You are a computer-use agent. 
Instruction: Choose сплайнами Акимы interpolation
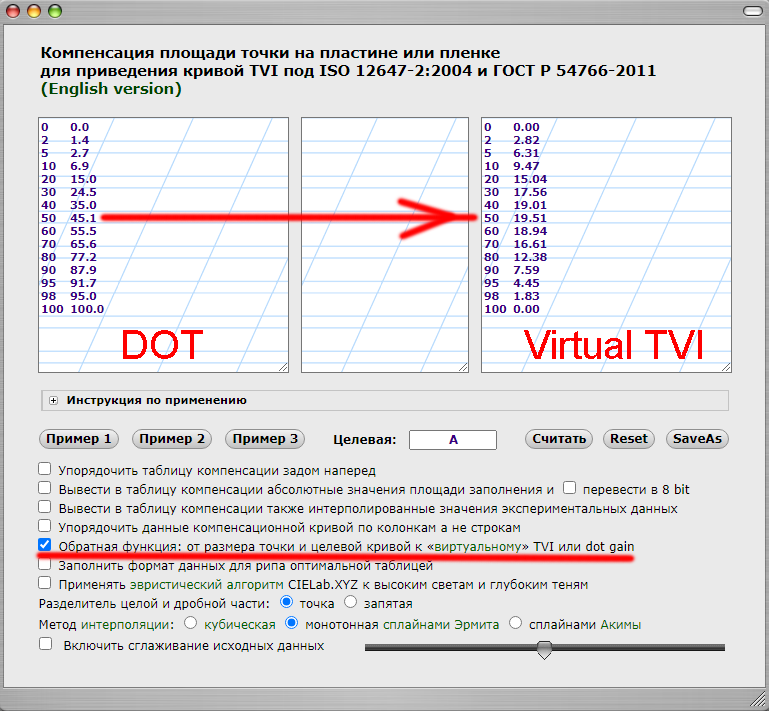pos(515,623)
